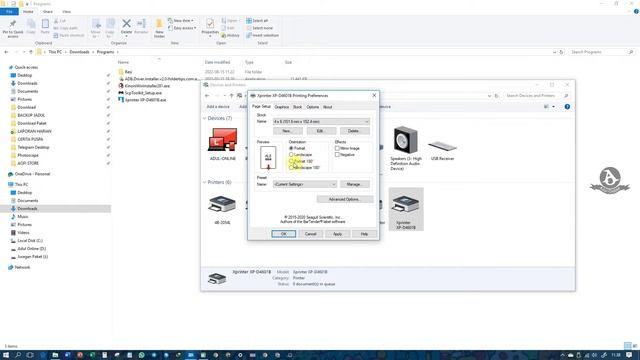Switch to the Options tab

coord(313,107)
